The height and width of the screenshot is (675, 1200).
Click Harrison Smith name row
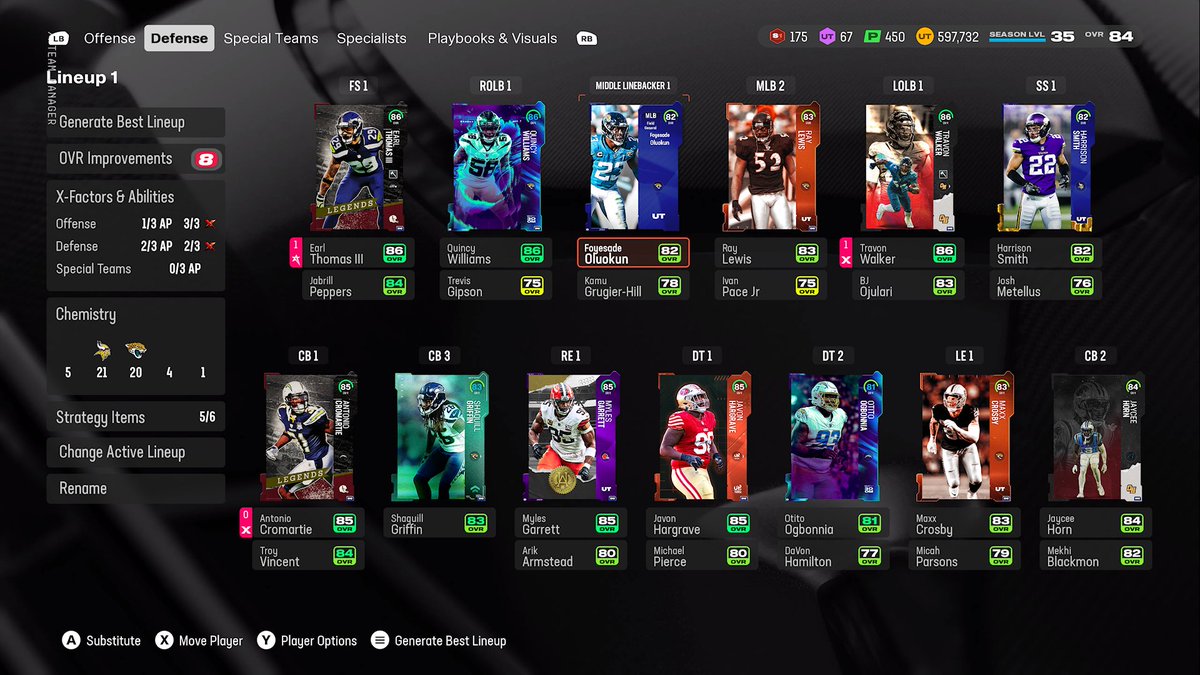[x=1045, y=253]
